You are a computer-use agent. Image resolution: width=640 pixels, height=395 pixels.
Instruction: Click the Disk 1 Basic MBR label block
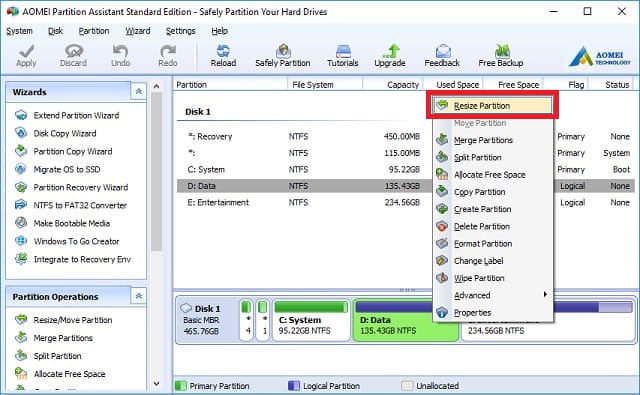click(x=207, y=320)
